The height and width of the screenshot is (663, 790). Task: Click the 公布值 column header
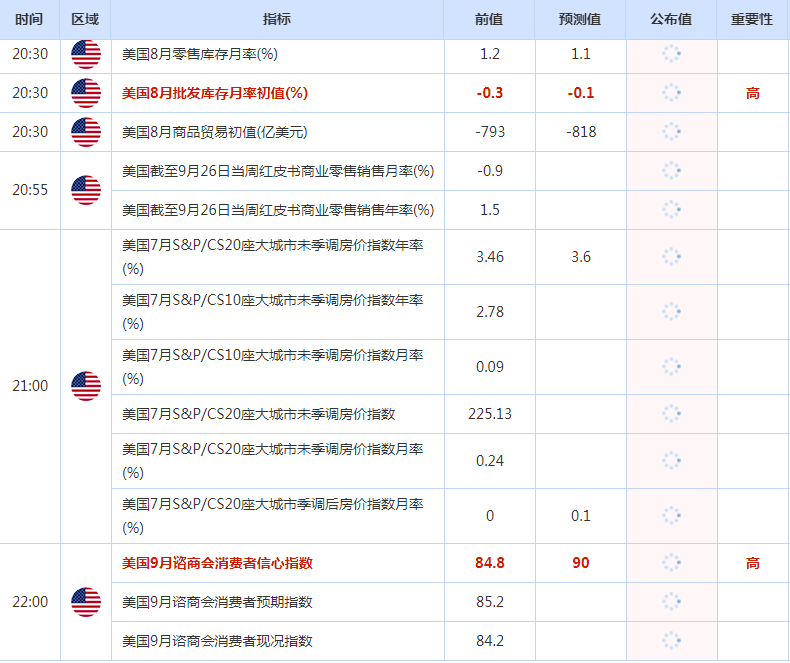click(671, 19)
